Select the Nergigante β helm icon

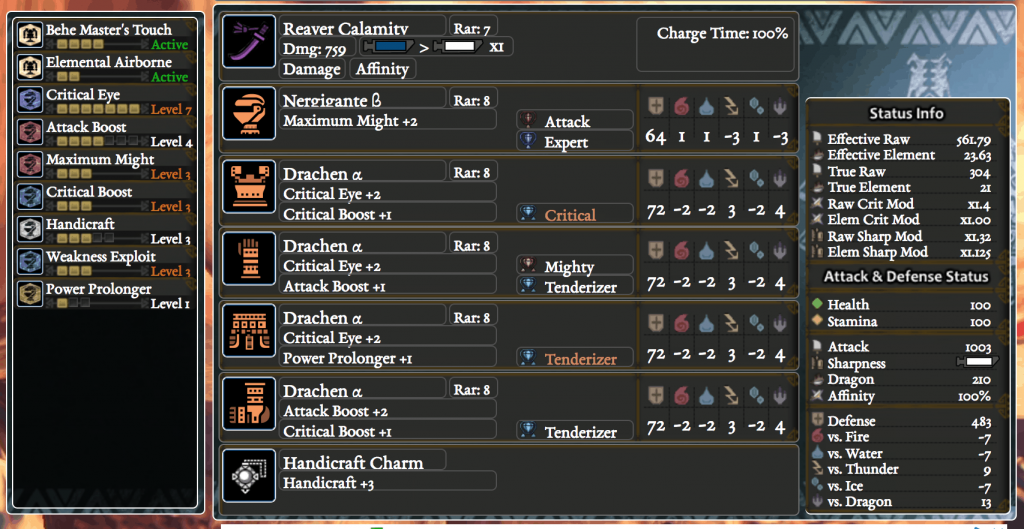point(249,115)
